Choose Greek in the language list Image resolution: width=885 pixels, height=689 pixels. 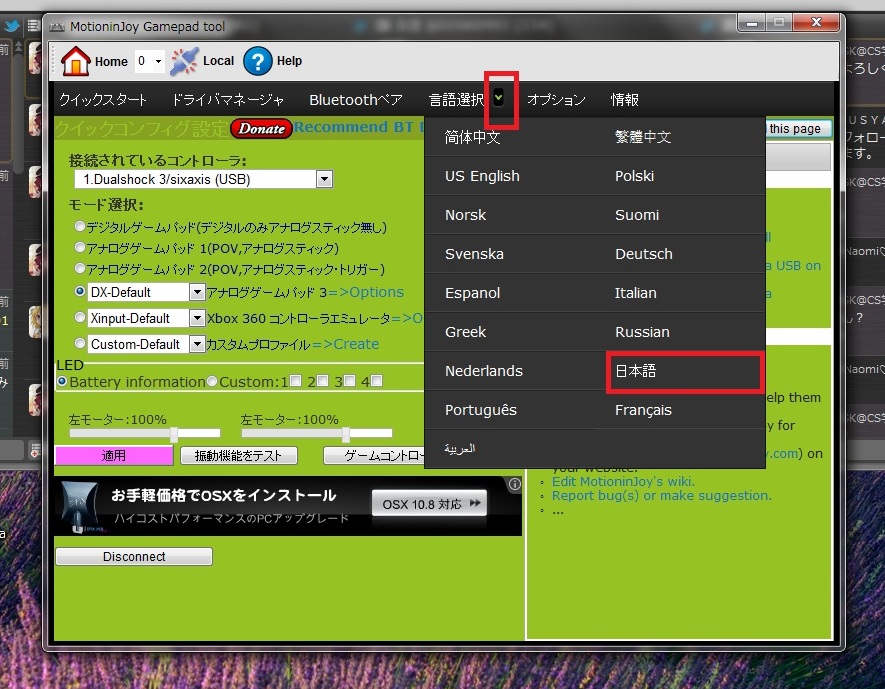510,332
